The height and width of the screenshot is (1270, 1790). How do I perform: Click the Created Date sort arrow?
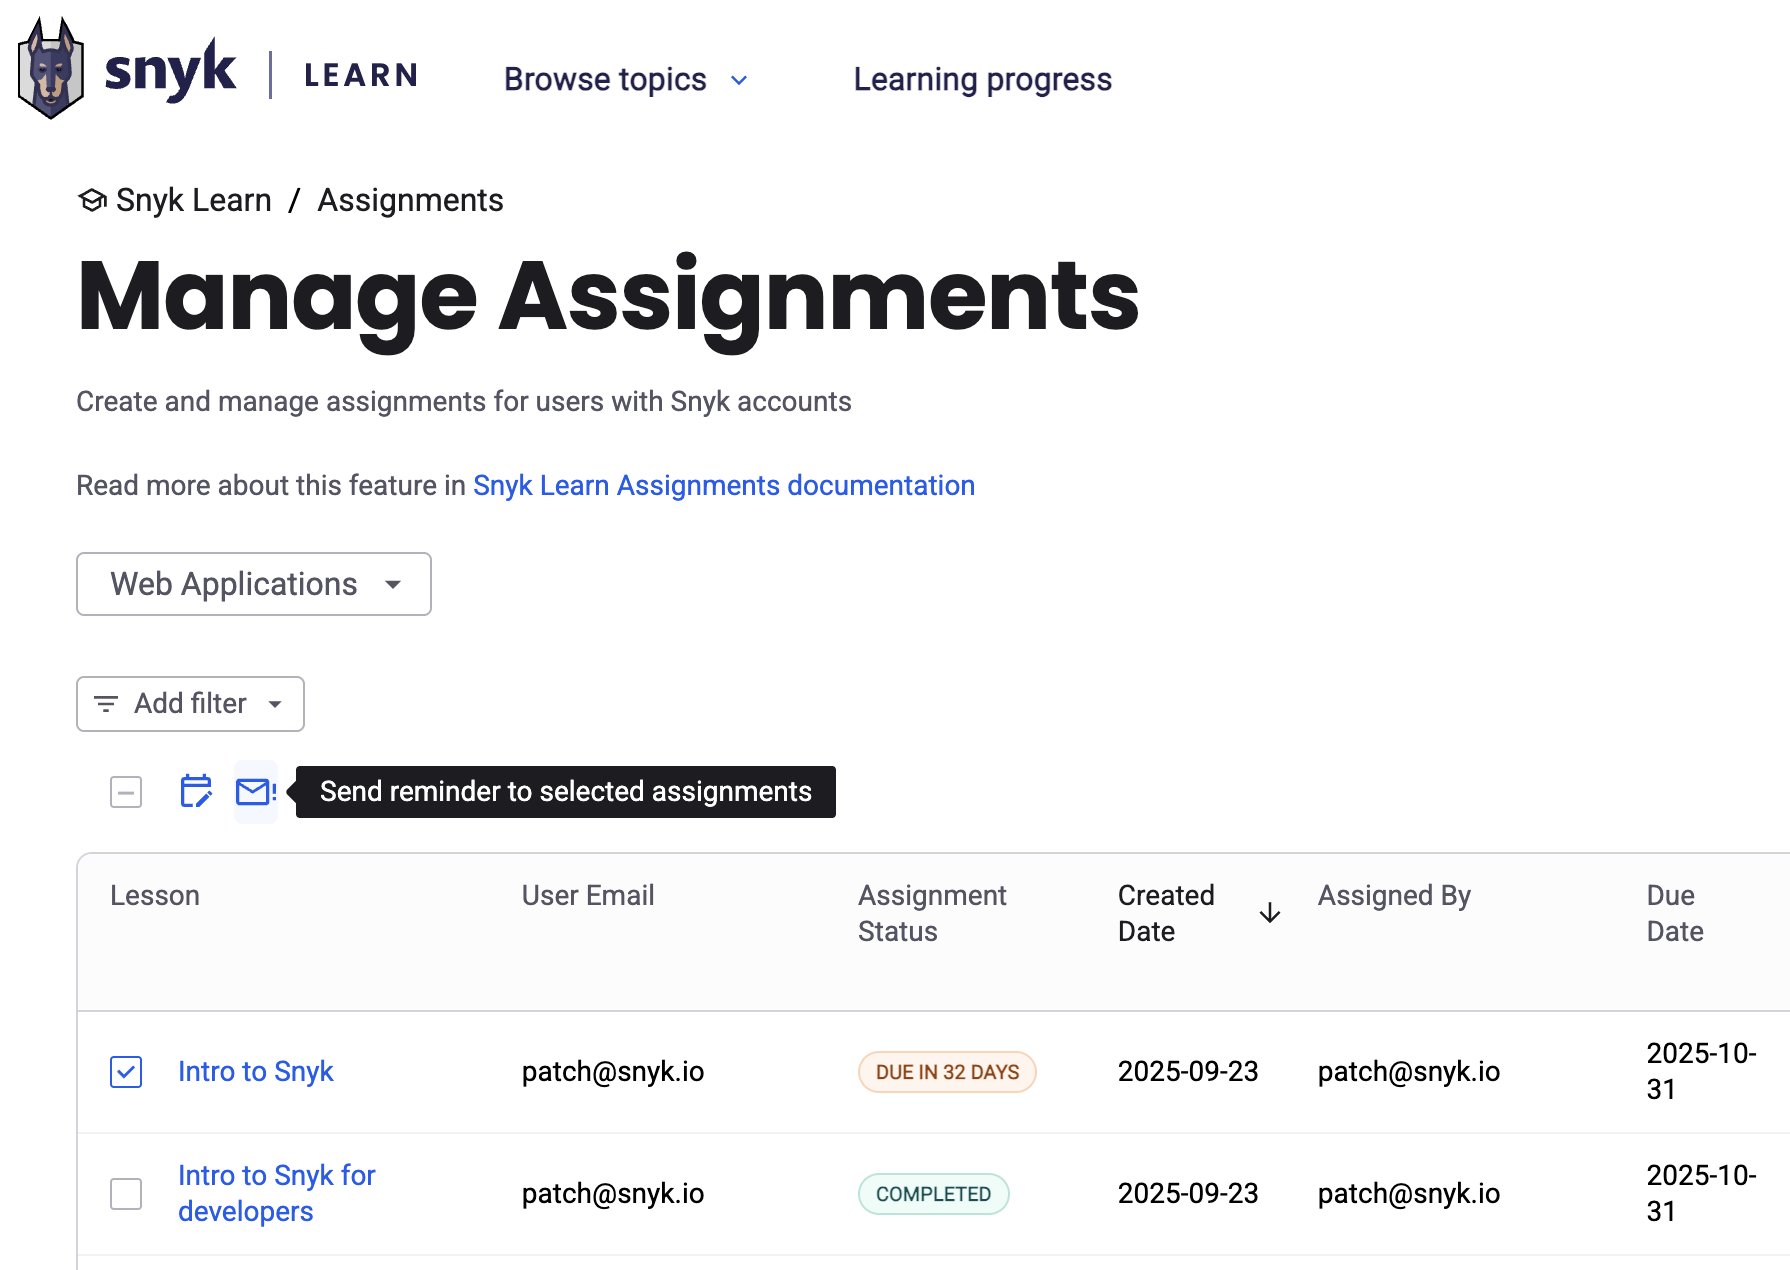1269,913
